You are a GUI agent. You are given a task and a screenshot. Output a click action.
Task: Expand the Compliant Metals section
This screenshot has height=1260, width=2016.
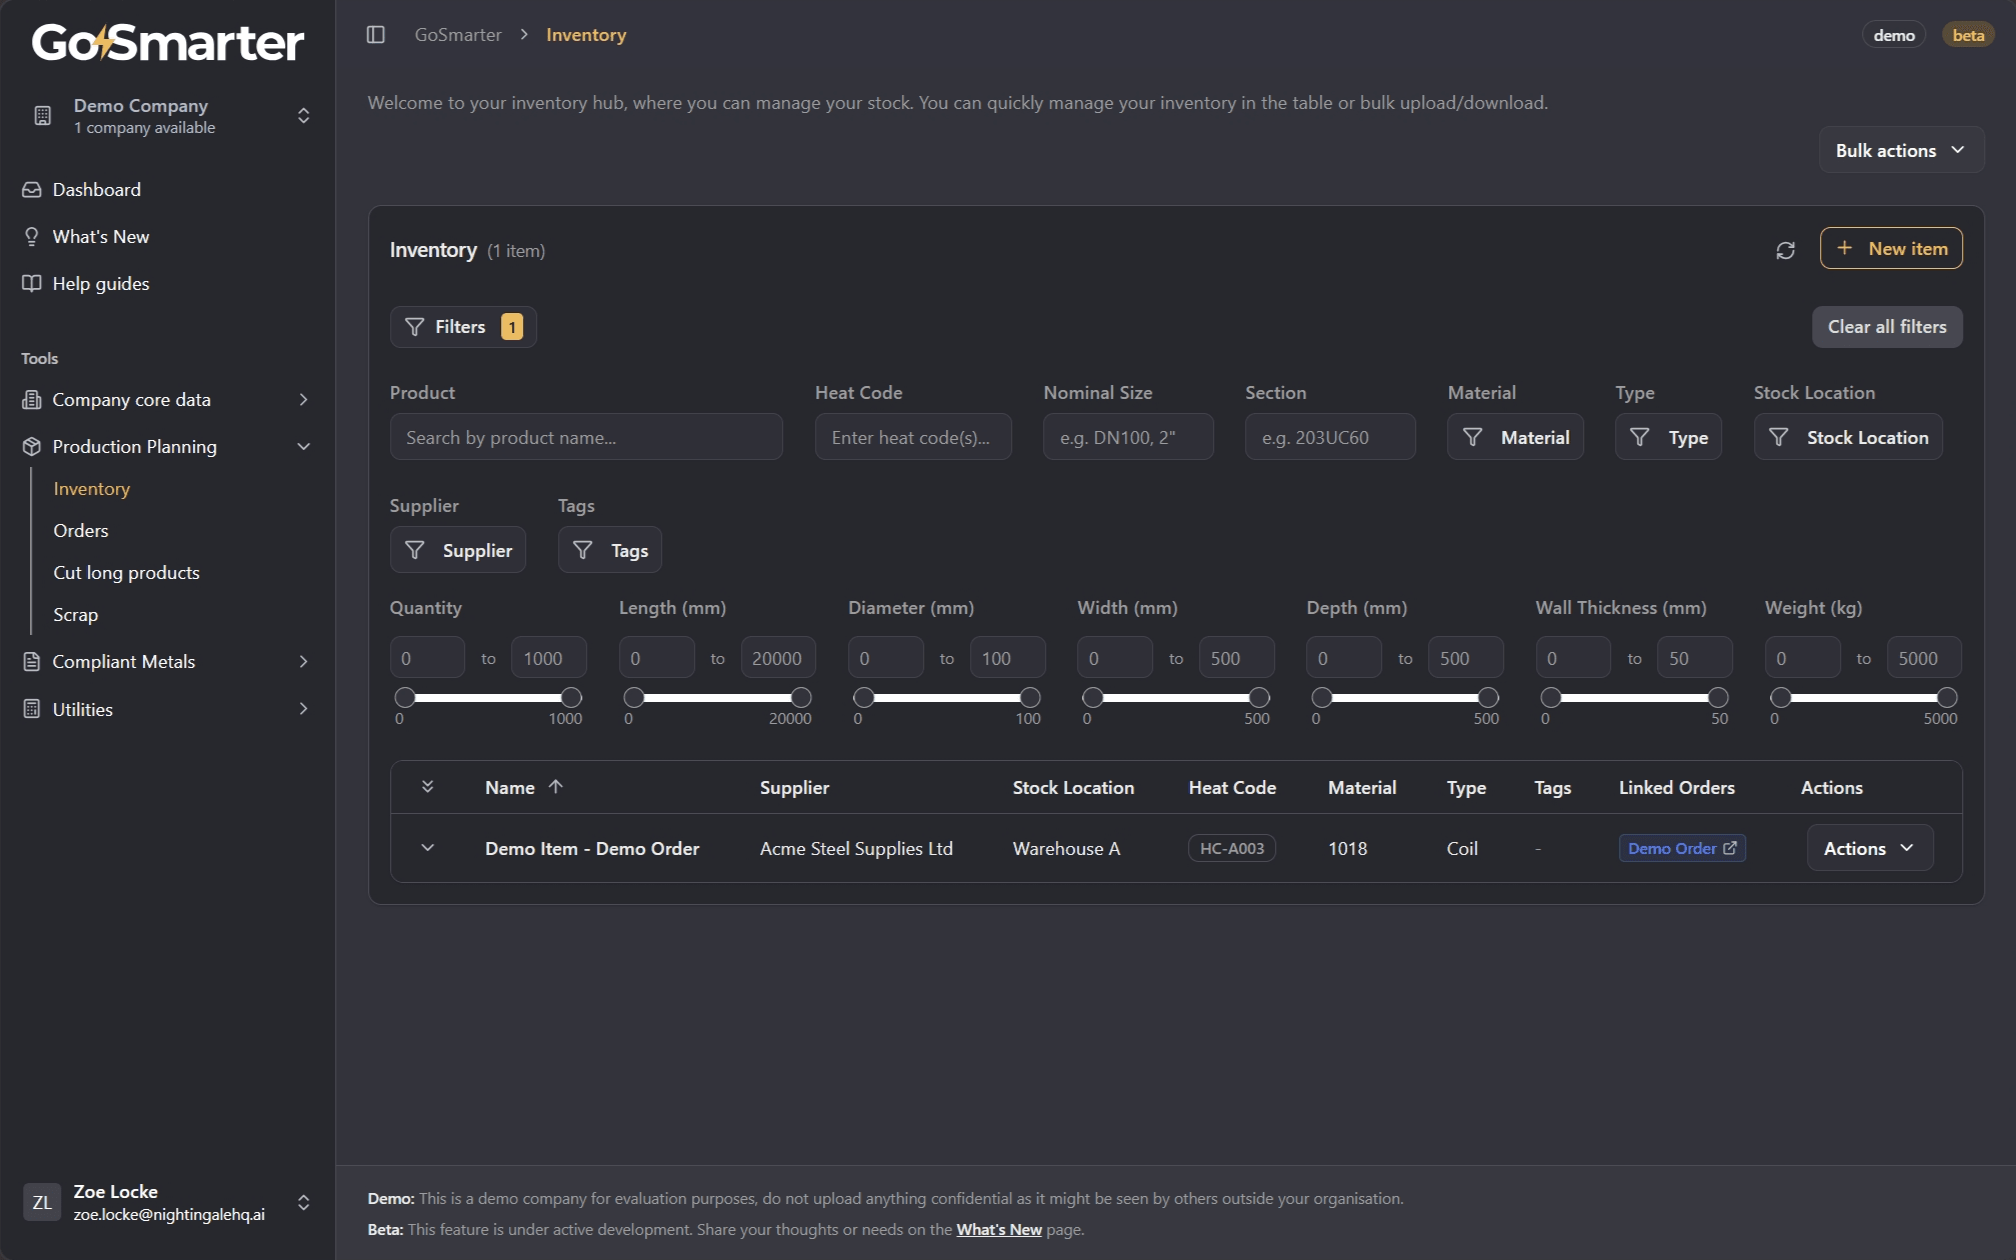point(303,662)
